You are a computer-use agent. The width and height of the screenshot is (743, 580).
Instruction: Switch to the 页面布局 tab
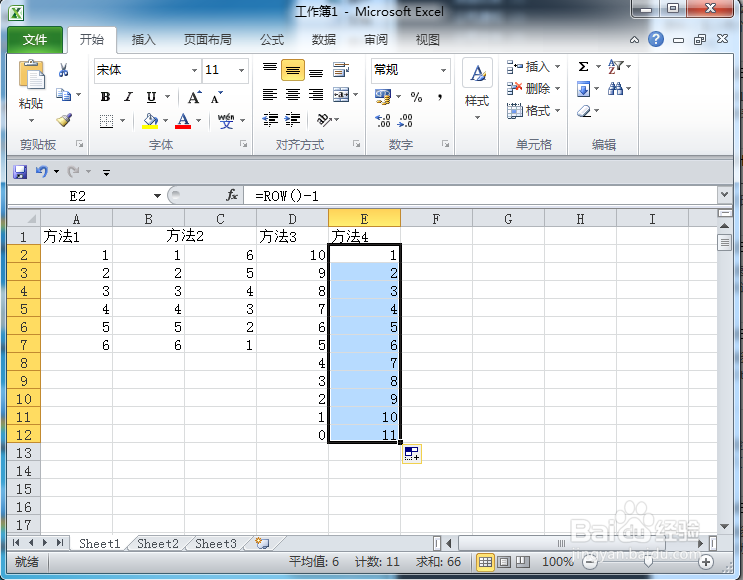[208, 40]
